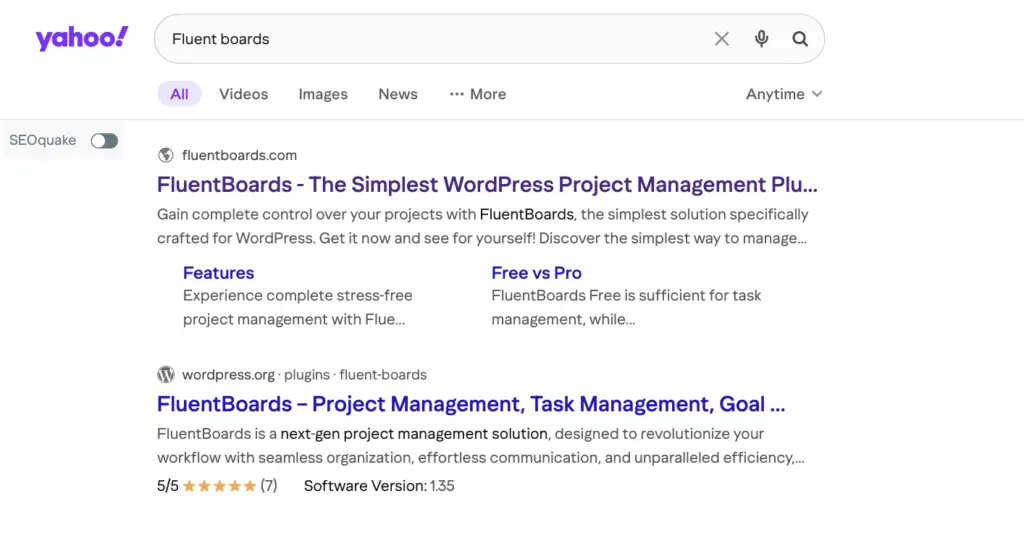The image size is (1024, 533).
Task: Click the 'Software Version: 1.35' text
Action: point(379,486)
